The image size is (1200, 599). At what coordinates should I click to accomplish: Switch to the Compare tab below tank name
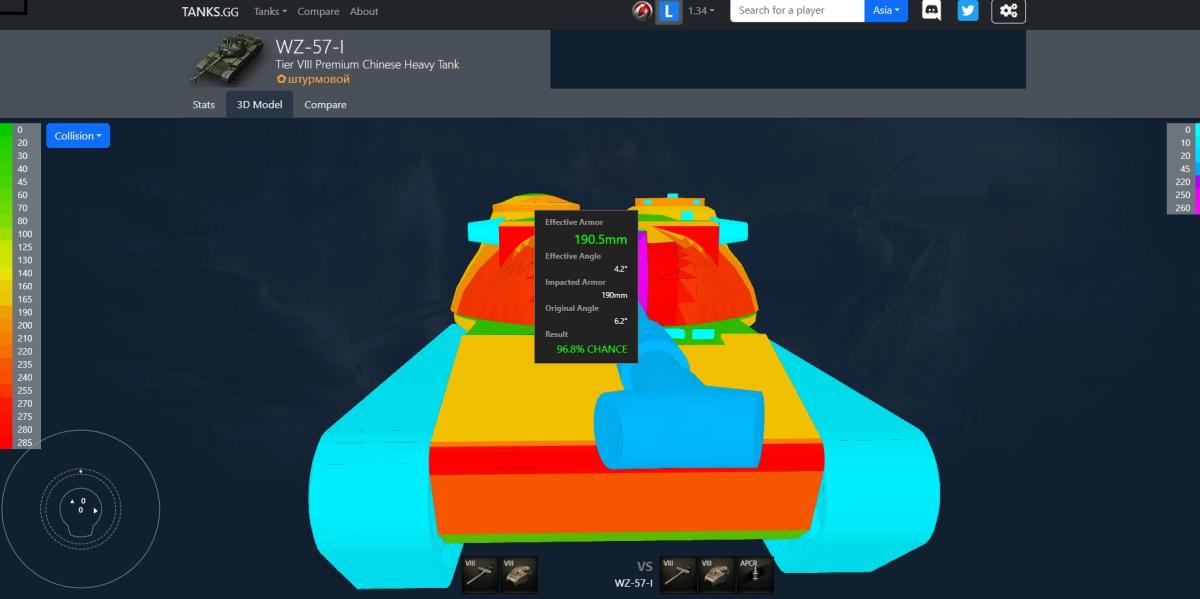[x=325, y=104]
